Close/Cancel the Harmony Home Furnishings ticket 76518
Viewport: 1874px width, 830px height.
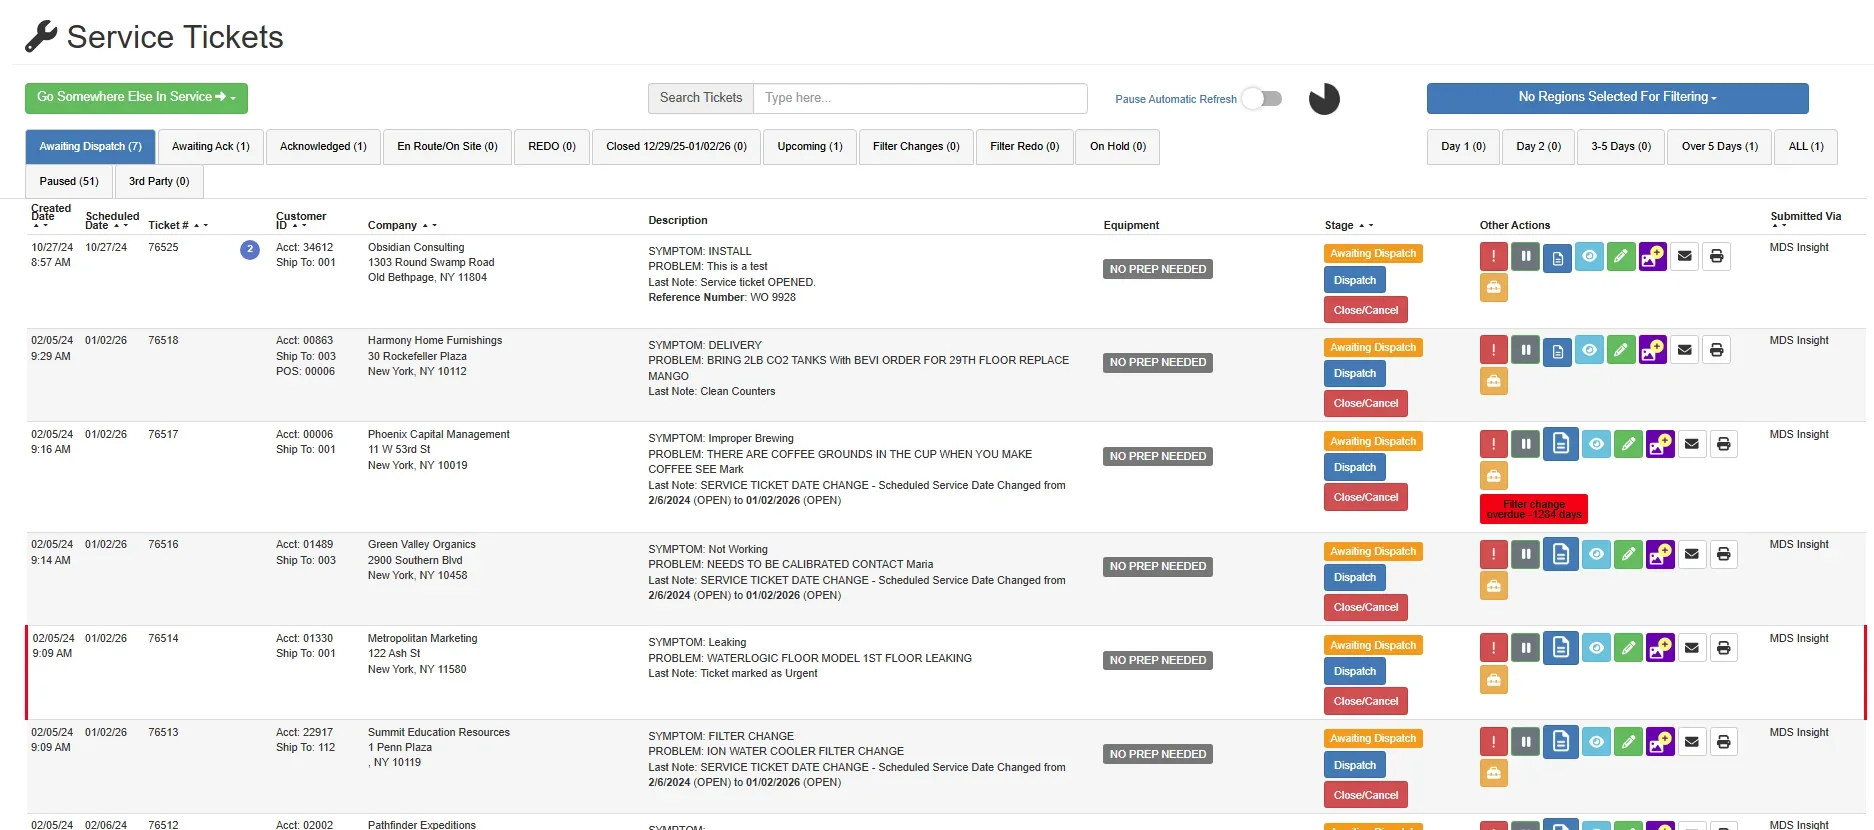pos(1366,404)
